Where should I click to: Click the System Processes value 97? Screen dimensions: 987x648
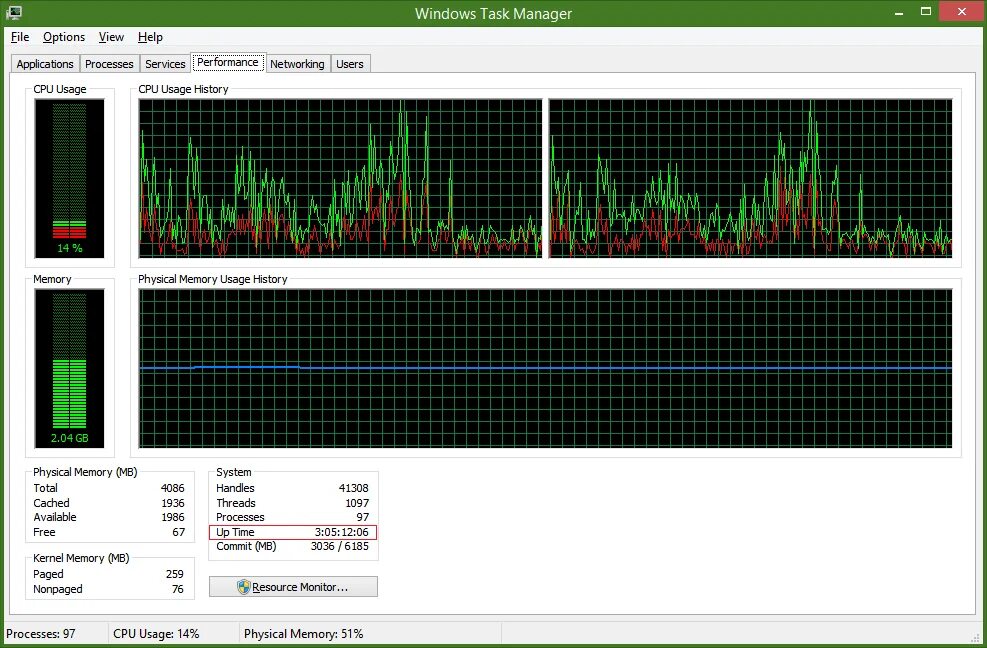(363, 517)
